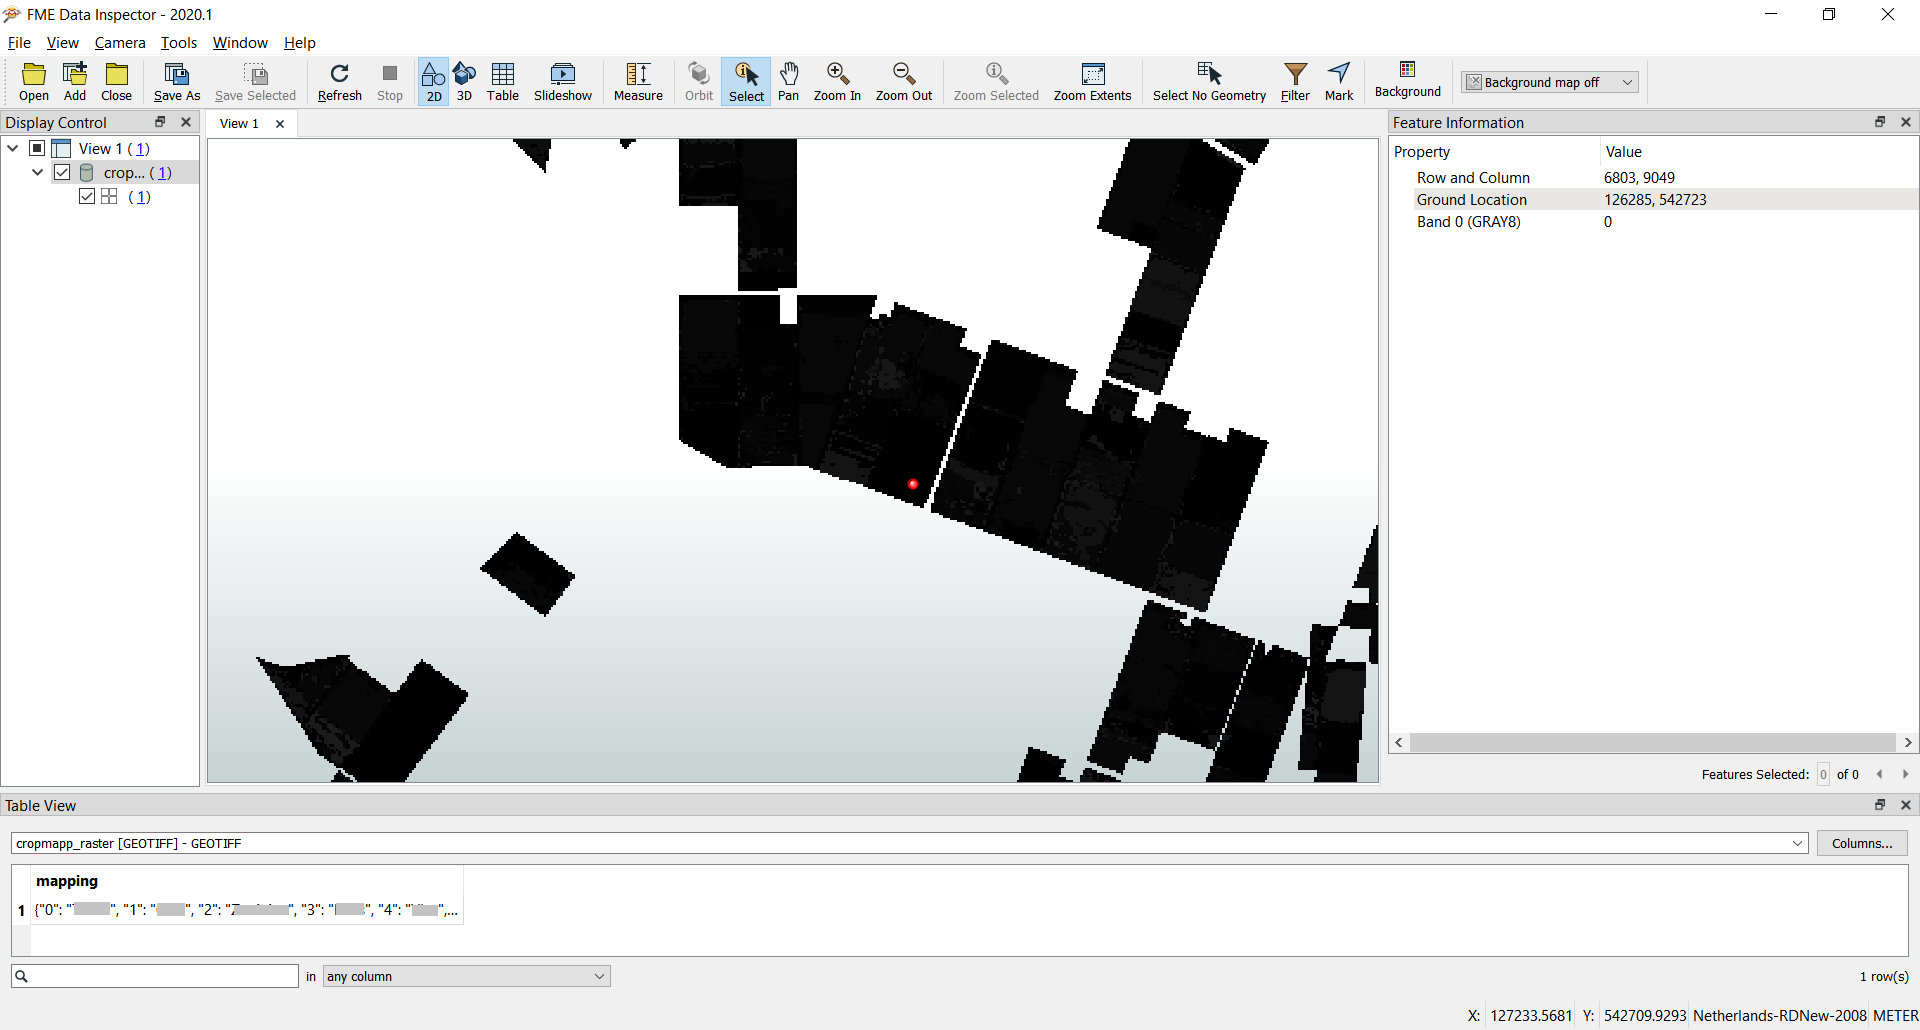This screenshot has width=1920, height=1030.
Task: Close the Table View panel
Action: click(1906, 805)
